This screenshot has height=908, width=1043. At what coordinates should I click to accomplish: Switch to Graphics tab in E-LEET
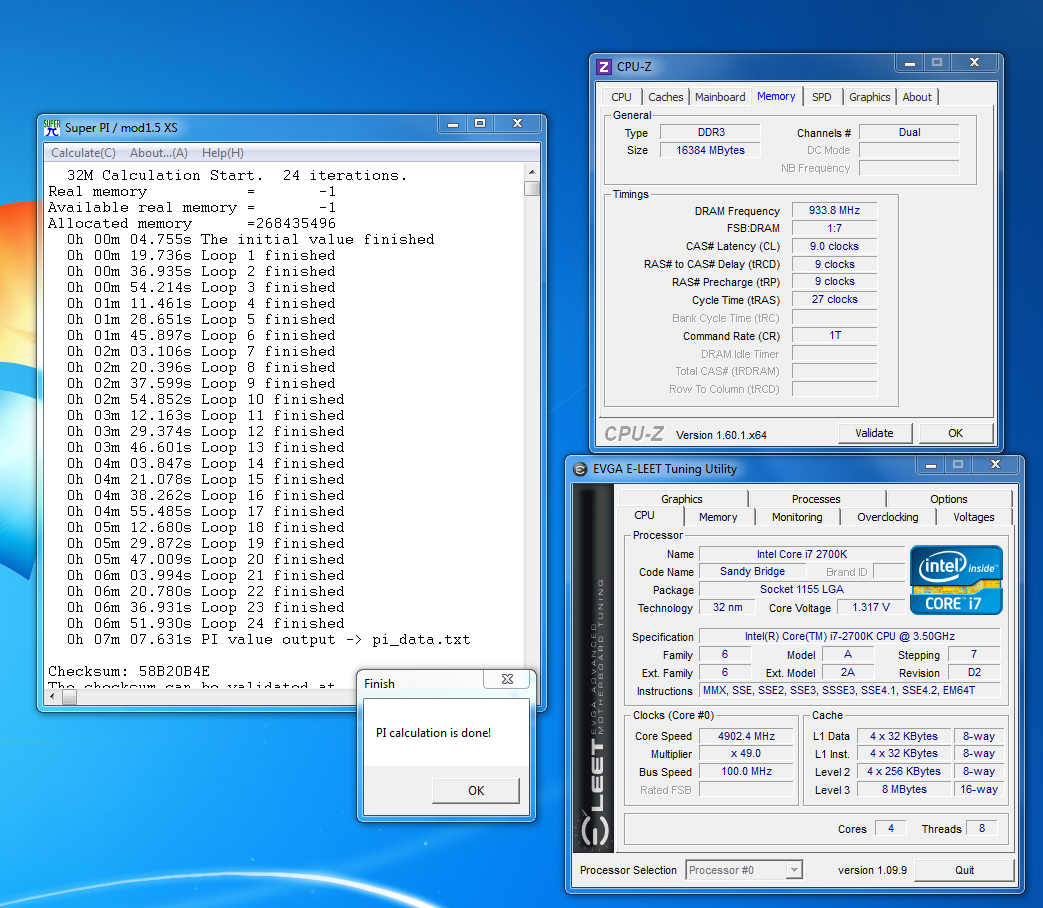coord(682,499)
